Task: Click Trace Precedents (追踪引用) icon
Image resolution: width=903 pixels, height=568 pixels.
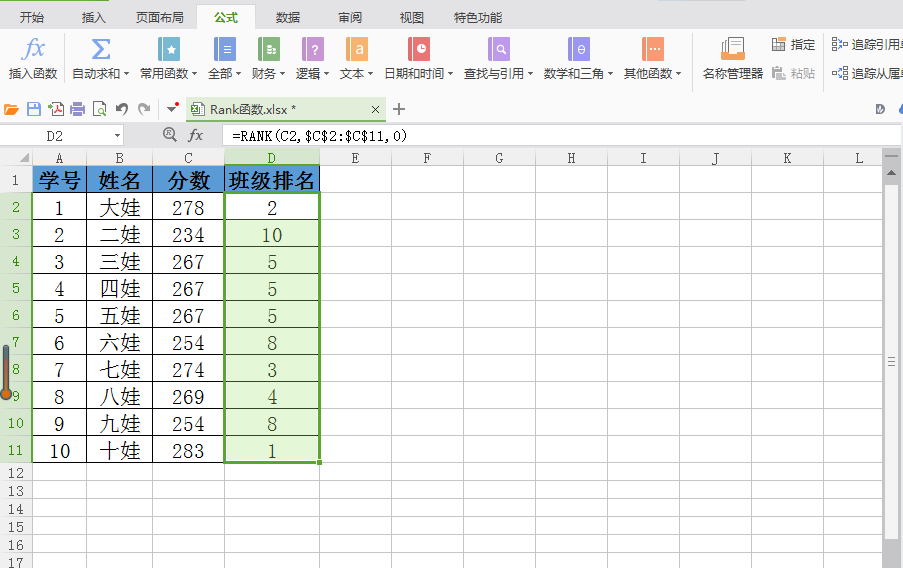Action: pyautogui.click(x=839, y=44)
